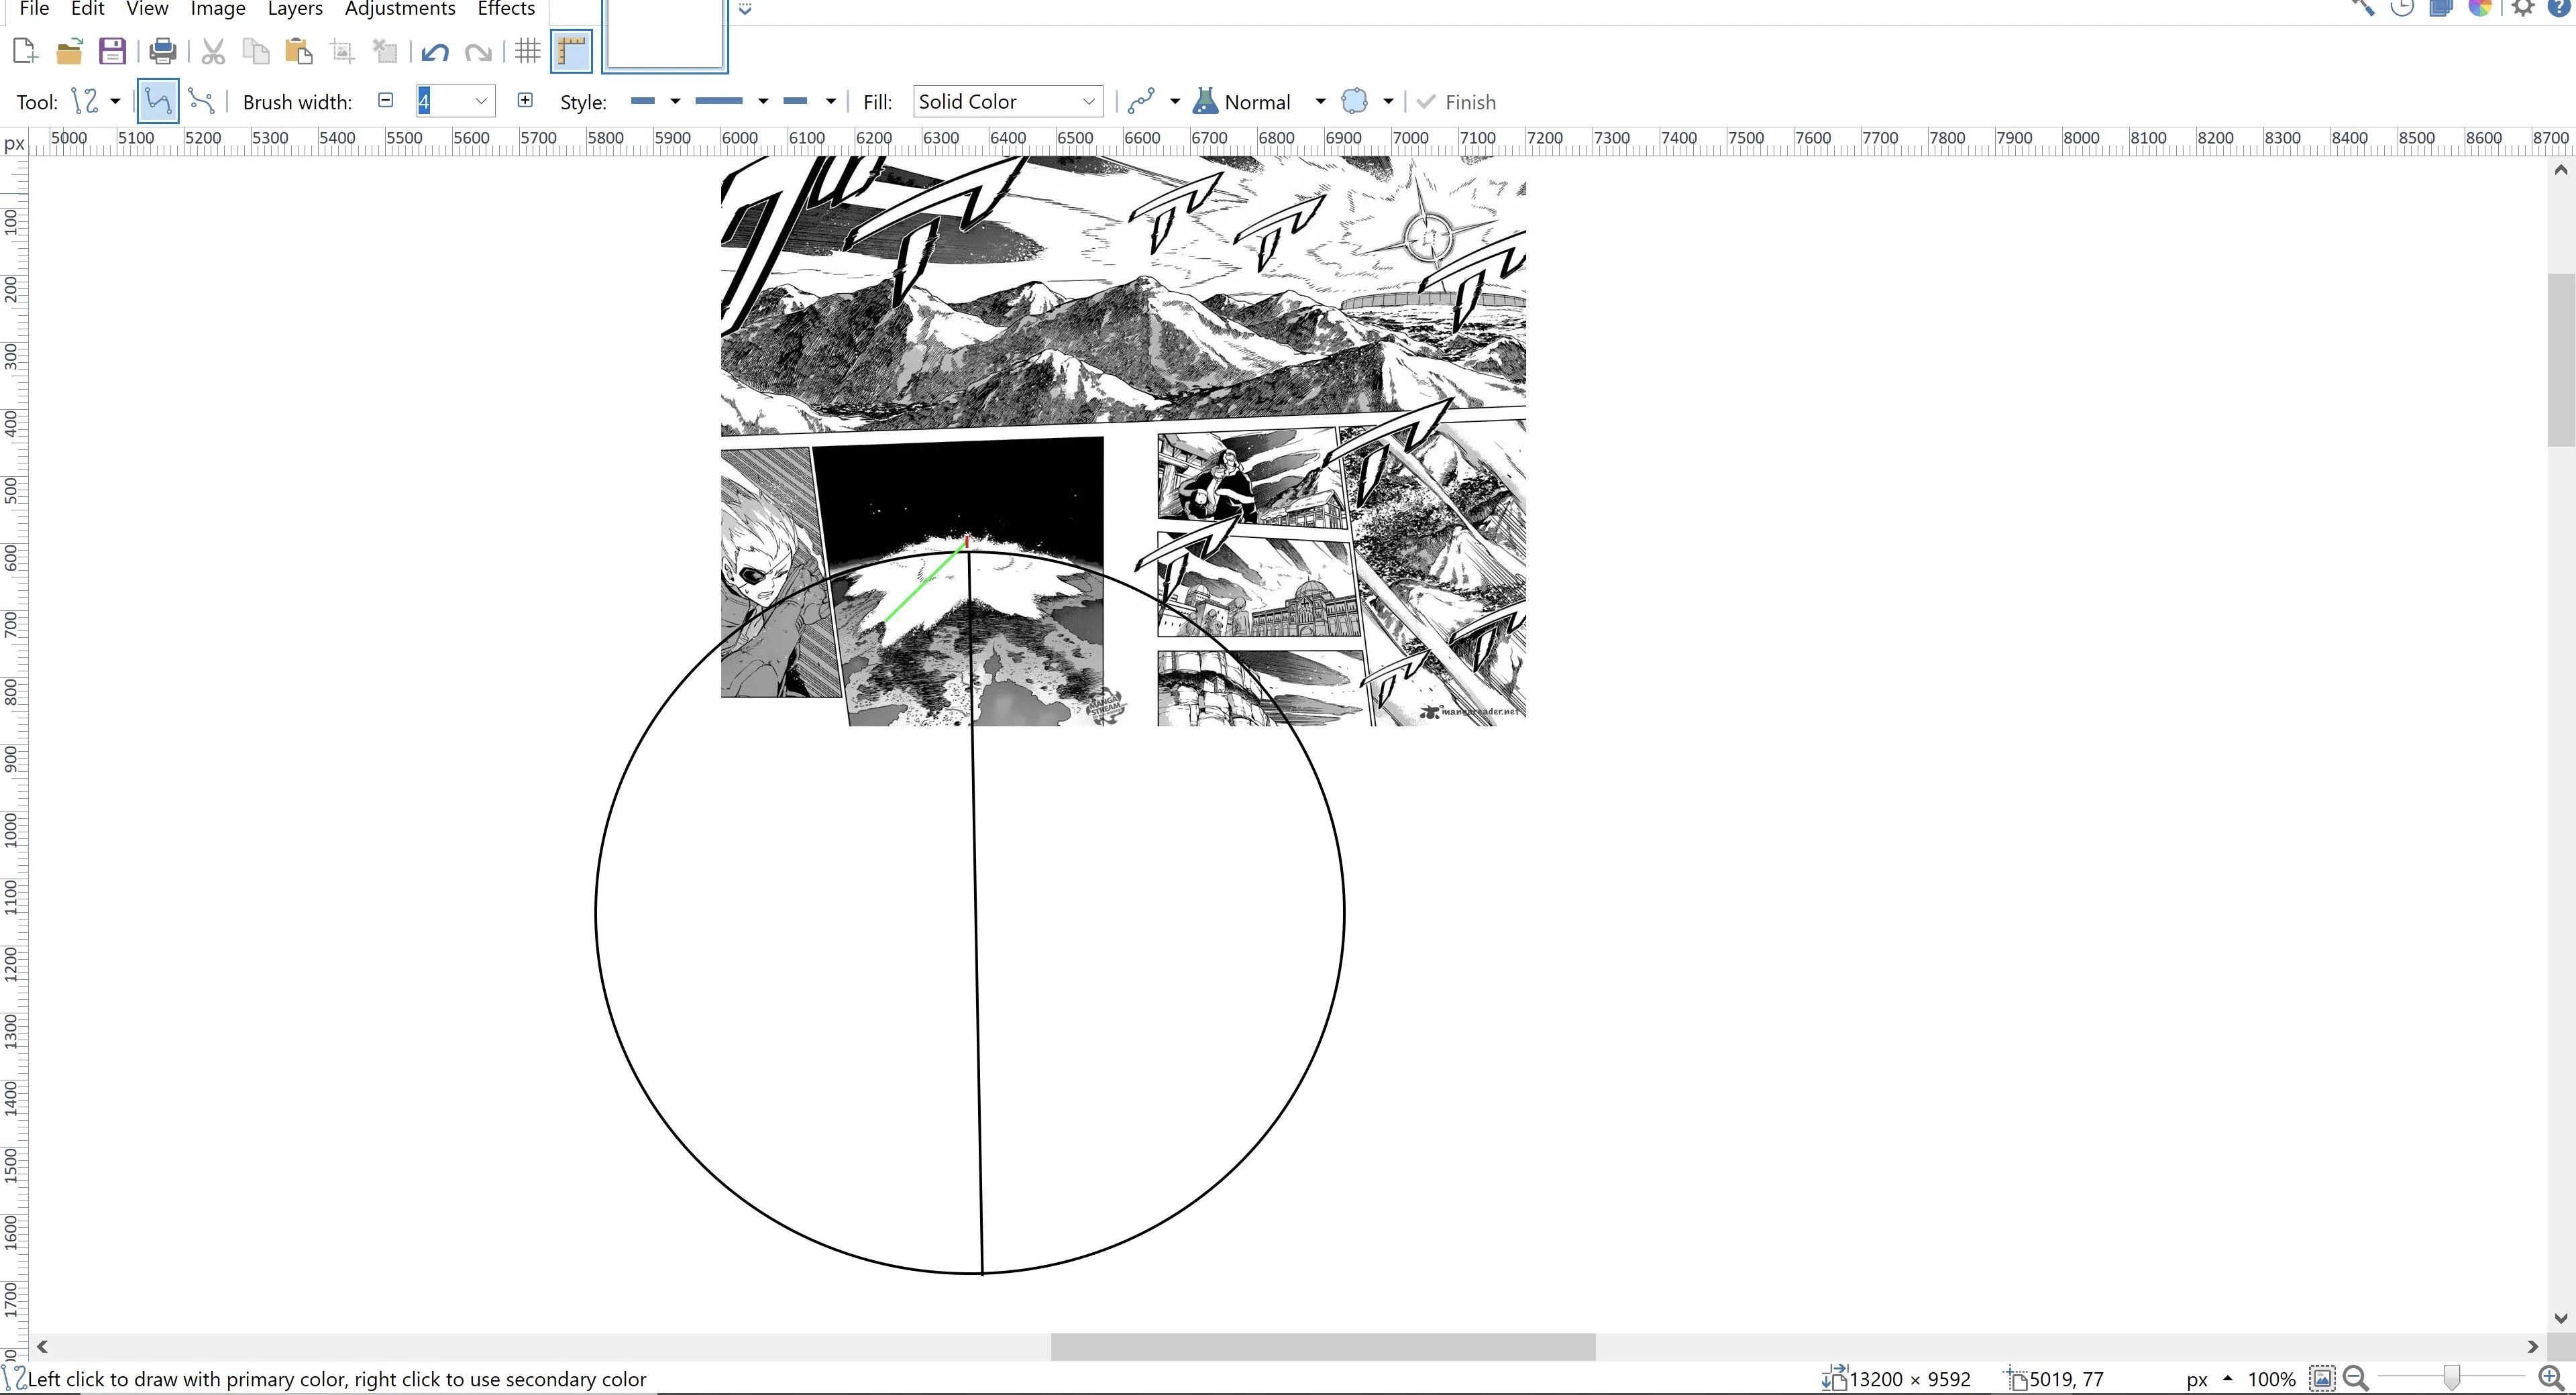Click the Save file icon
The image size is (2576, 1395).
(x=112, y=51)
